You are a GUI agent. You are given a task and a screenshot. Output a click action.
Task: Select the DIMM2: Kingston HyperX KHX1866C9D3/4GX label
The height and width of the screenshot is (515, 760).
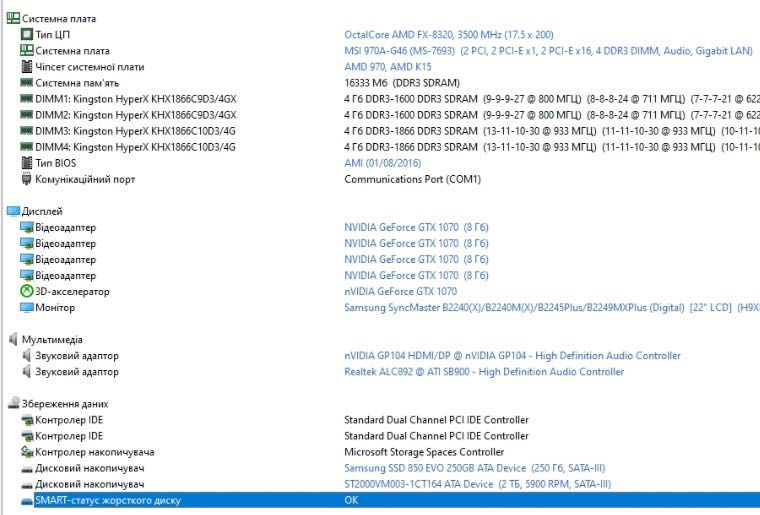coord(136,114)
